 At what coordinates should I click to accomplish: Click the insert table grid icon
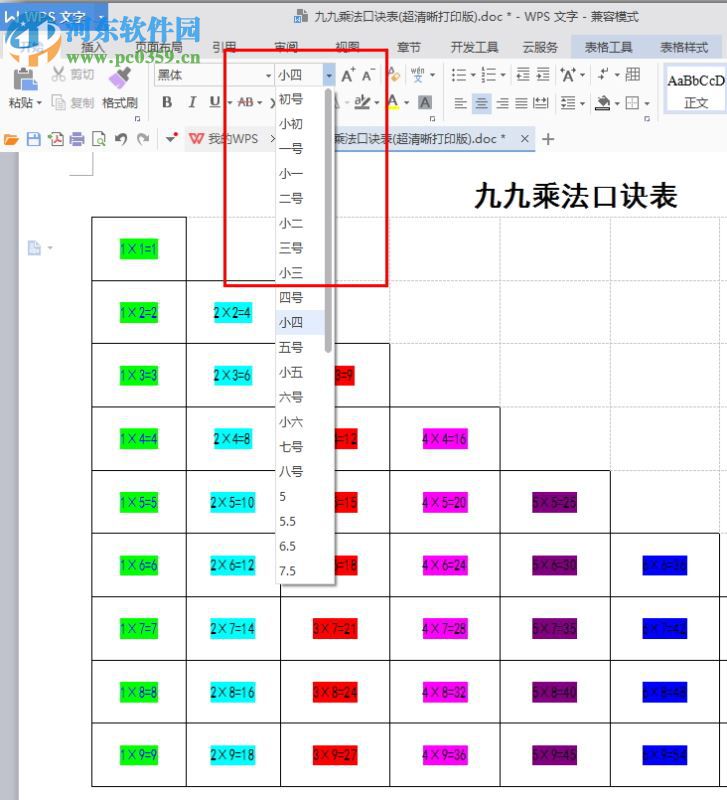click(x=633, y=74)
